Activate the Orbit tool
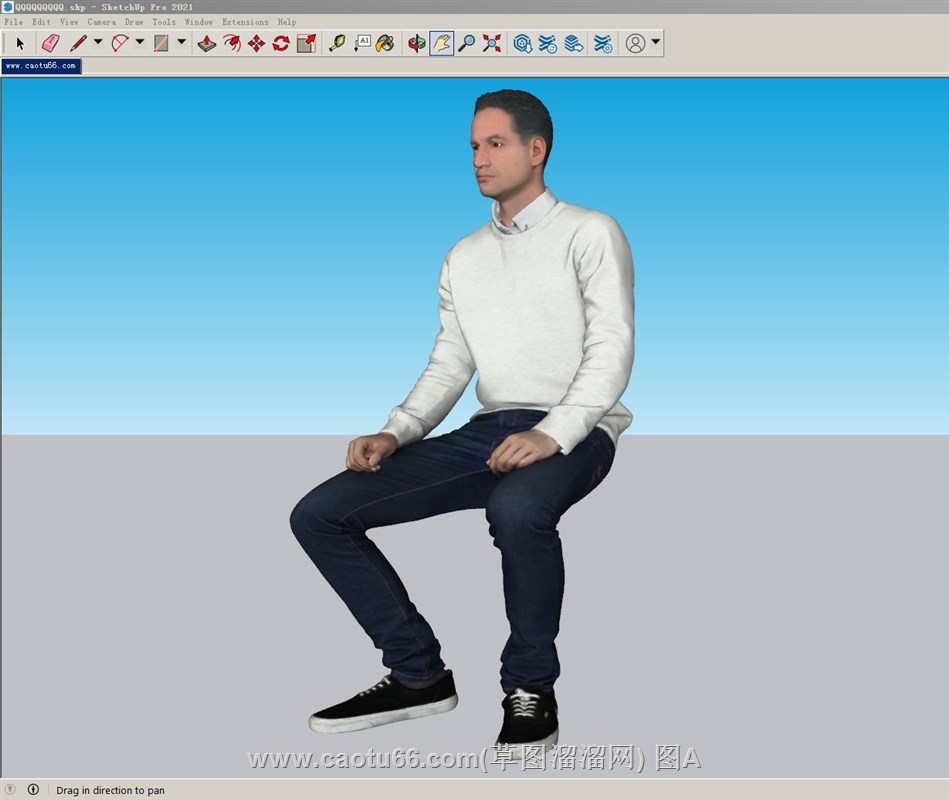Image resolution: width=949 pixels, height=800 pixels. point(416,43)
